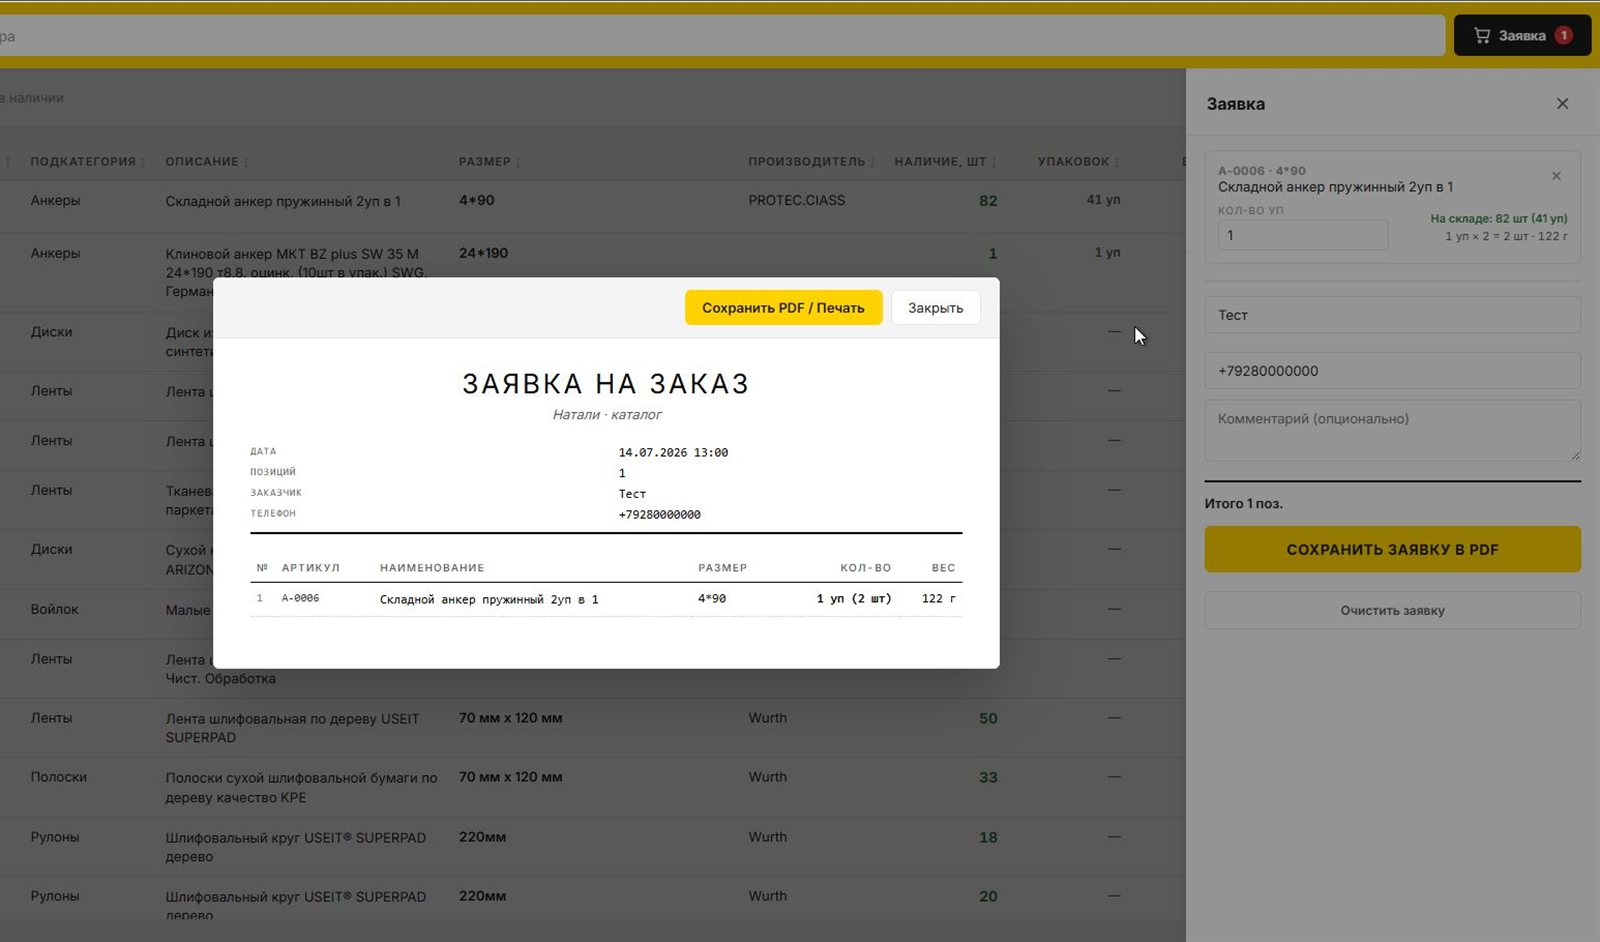The image size is (1600, 942).
Task: Click Сохранить PDF / Печать button
Action: pos(783,308)
